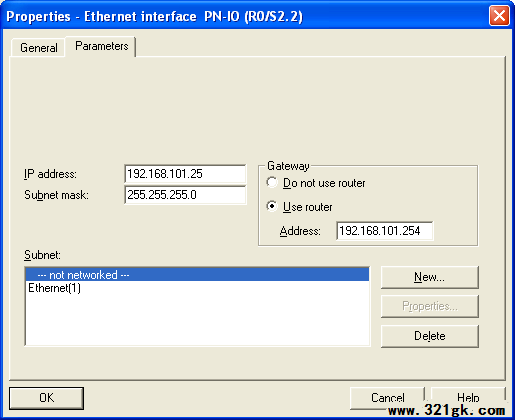The height and width of the screenshot is (420, 515).
Task: Close the Properties dialog with the X
Action: click(x=499, y=15)
